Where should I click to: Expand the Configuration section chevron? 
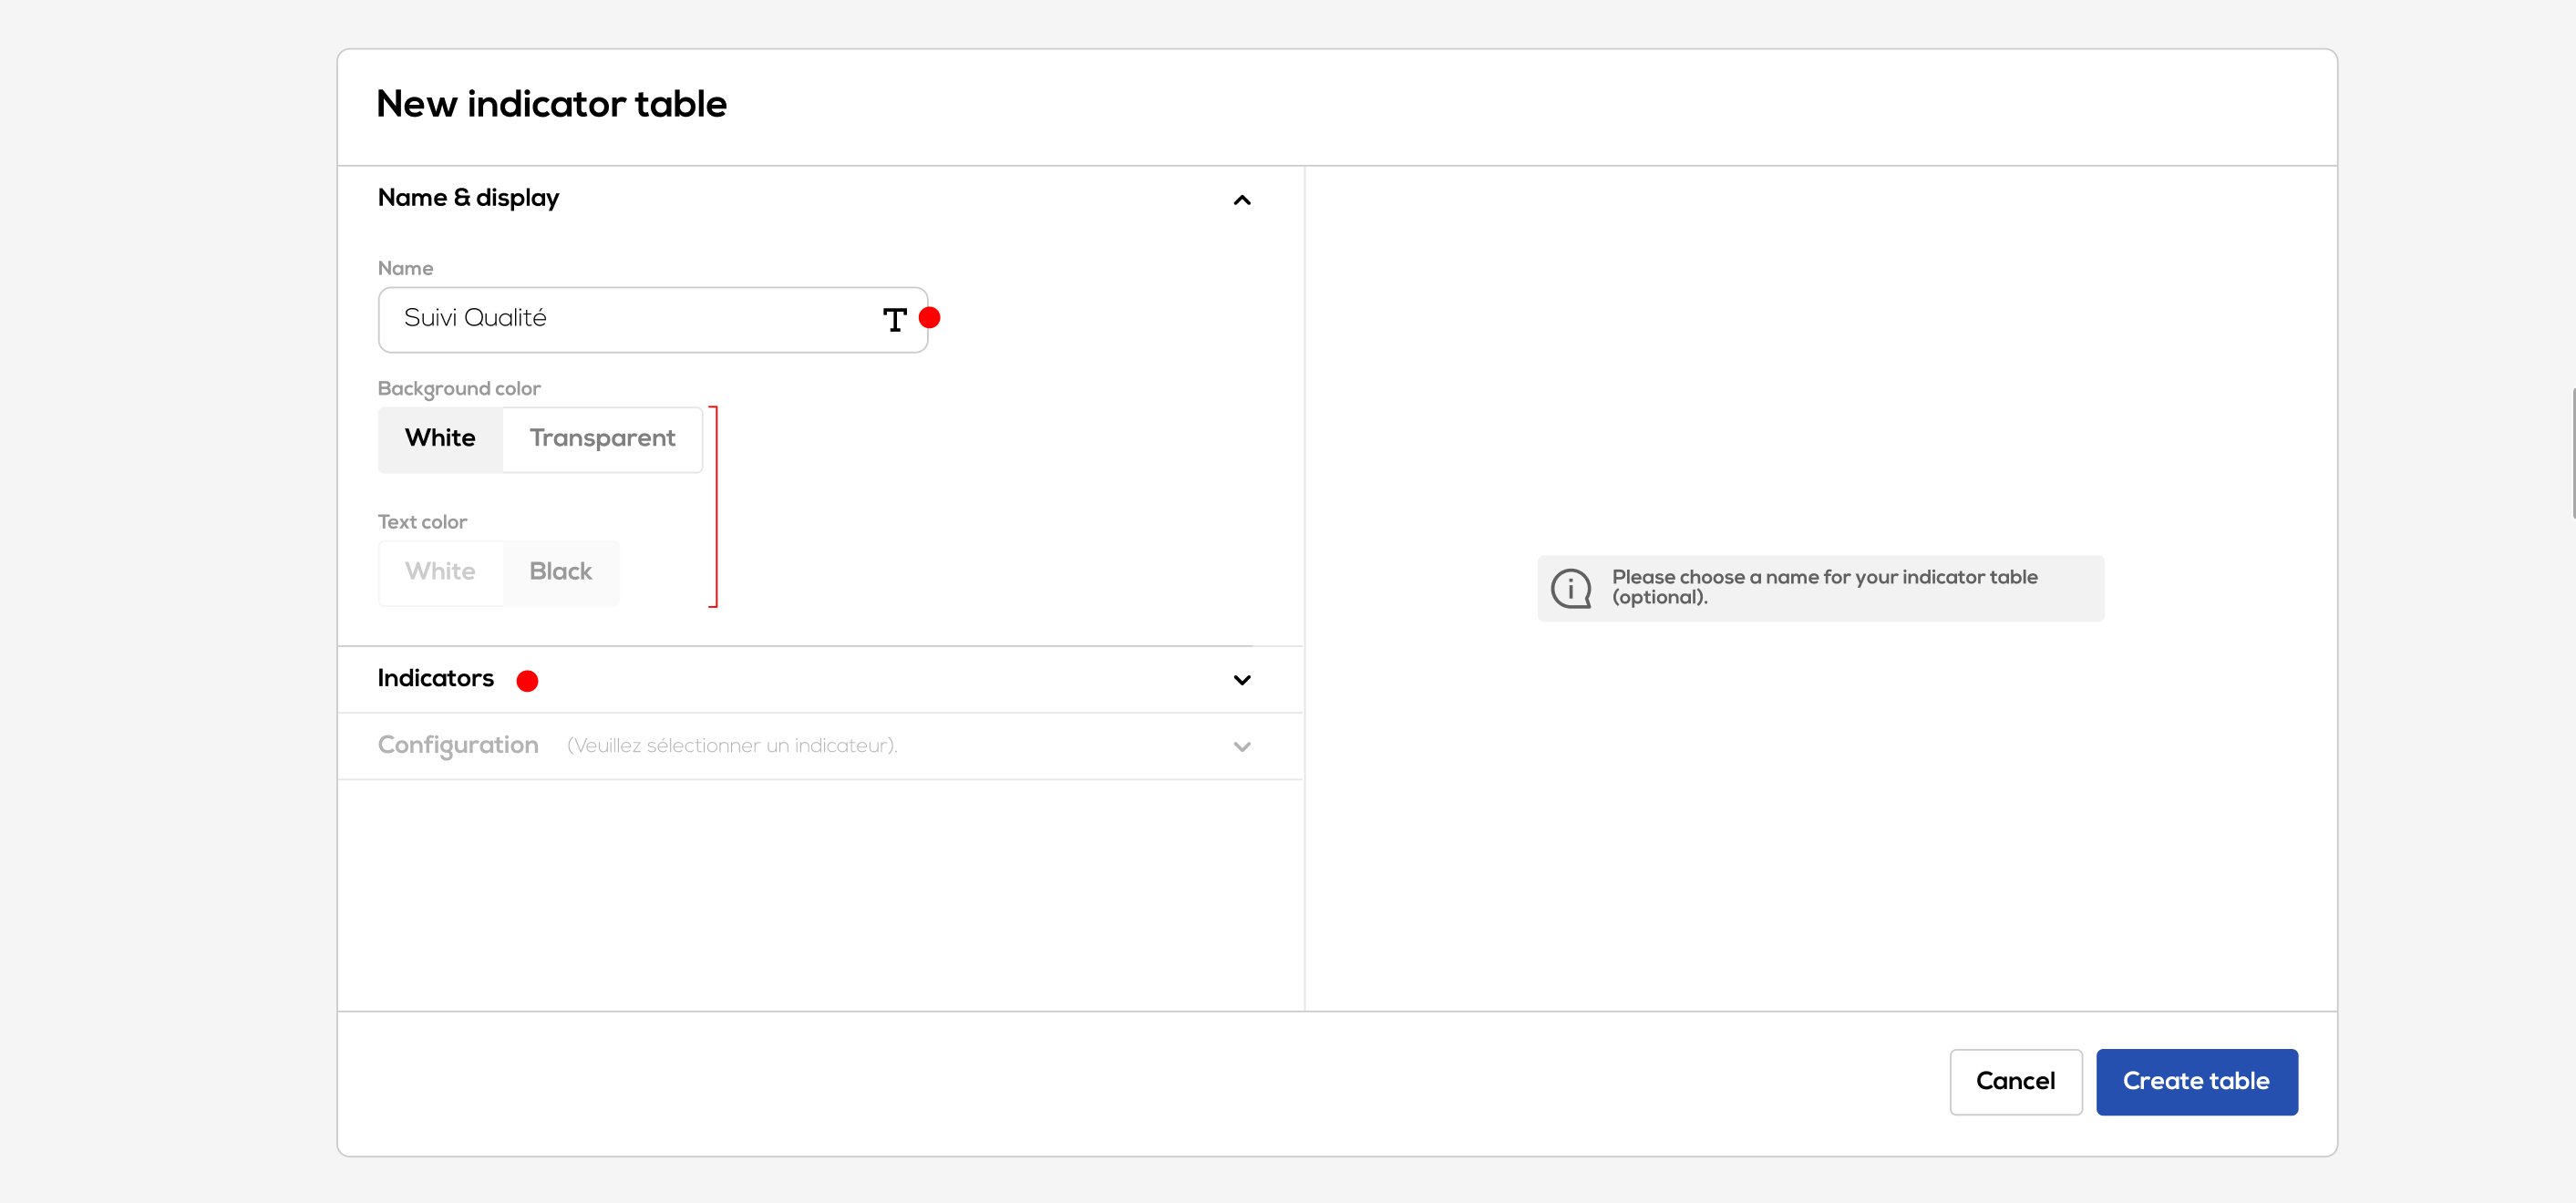tap(1241, 747)
